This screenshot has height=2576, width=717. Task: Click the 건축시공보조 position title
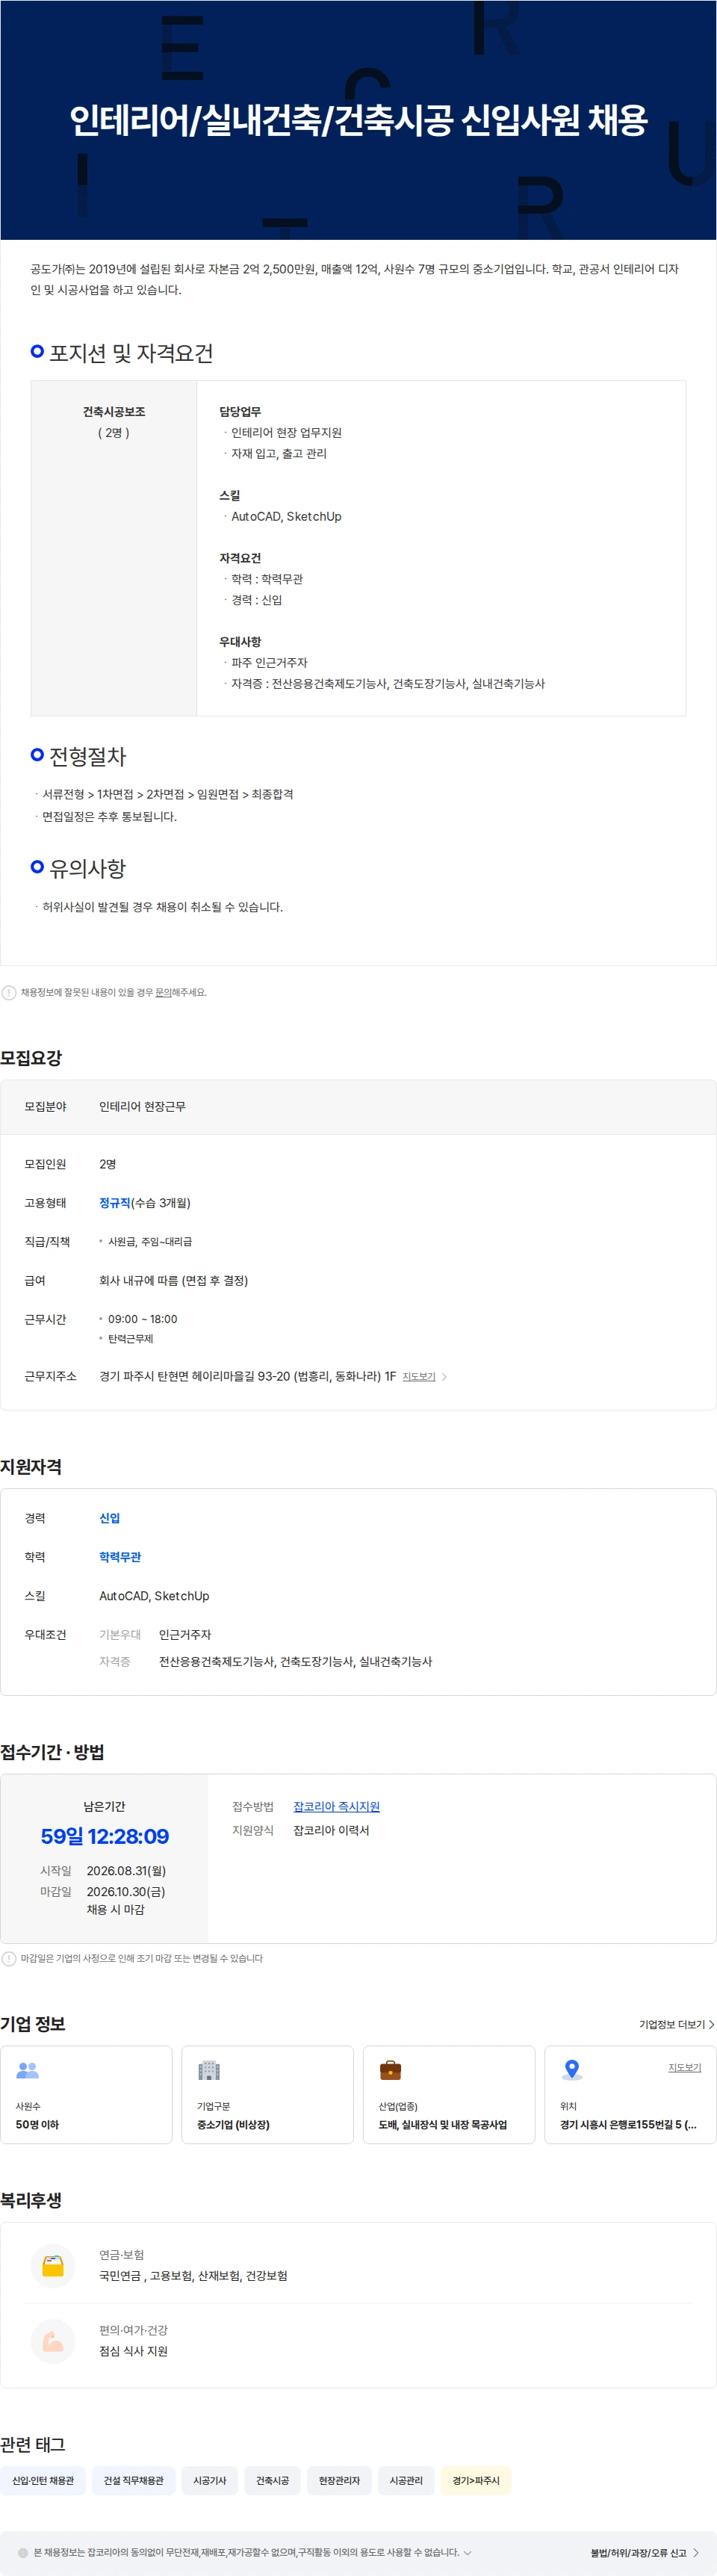tap(114, 412)
